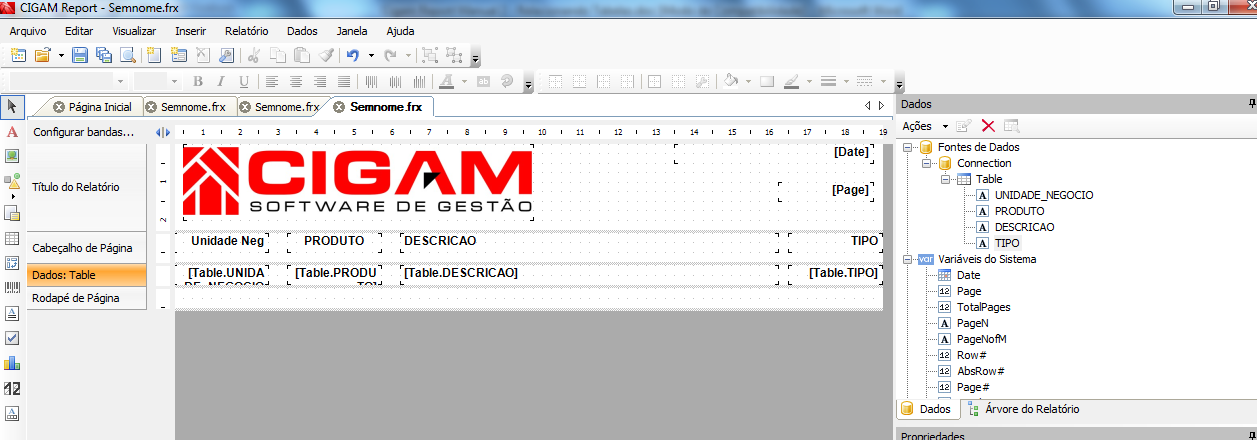
Task: Select the Picture object tool
Action: [12, 156]
